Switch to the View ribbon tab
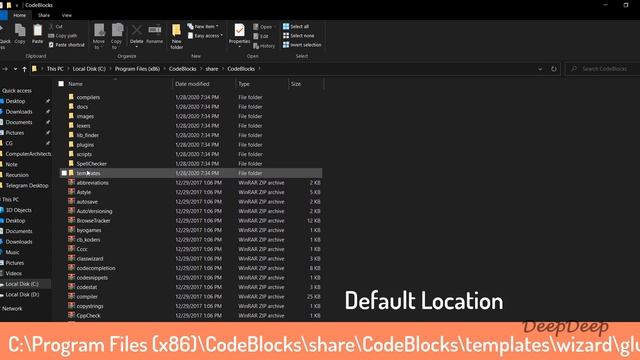 [x=67, y=15]
